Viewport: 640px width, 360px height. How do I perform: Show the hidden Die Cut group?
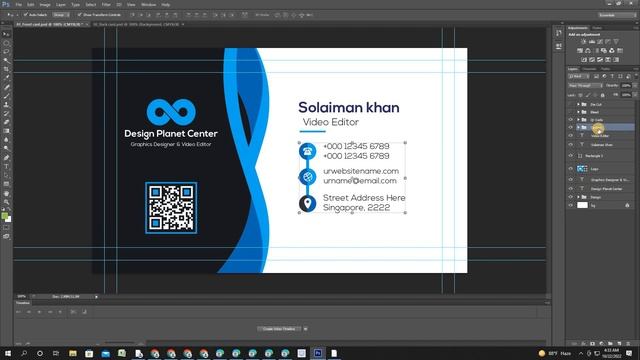point(571,104)
